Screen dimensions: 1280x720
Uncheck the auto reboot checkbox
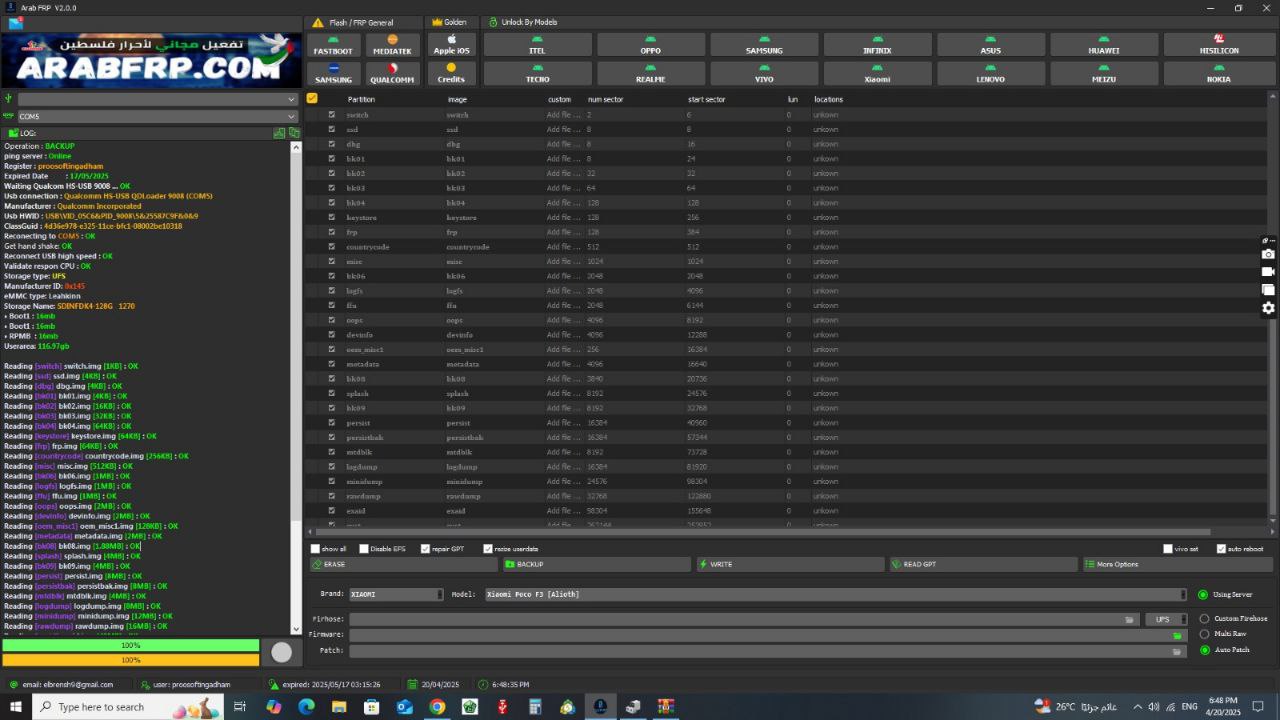[x=1221, y=549]
